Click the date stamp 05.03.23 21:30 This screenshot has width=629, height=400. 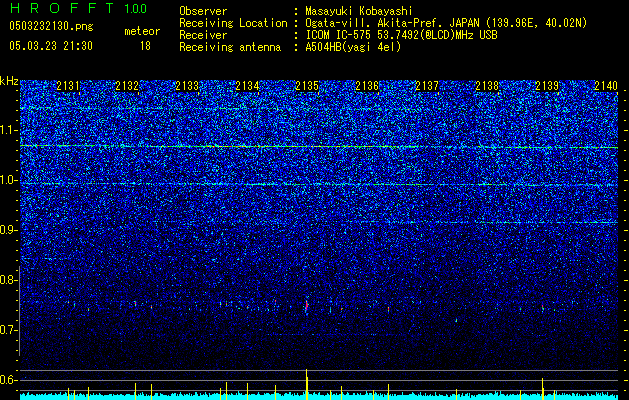pos(51,46)
